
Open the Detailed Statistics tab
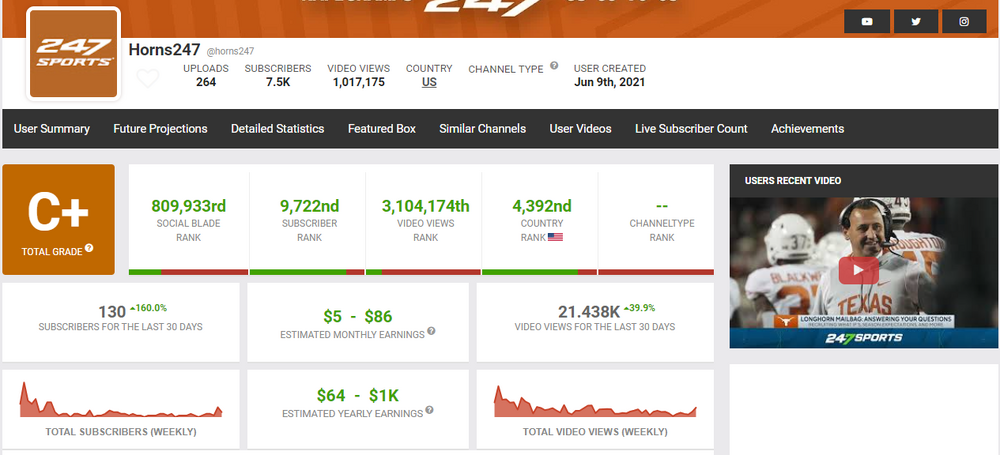277,129
